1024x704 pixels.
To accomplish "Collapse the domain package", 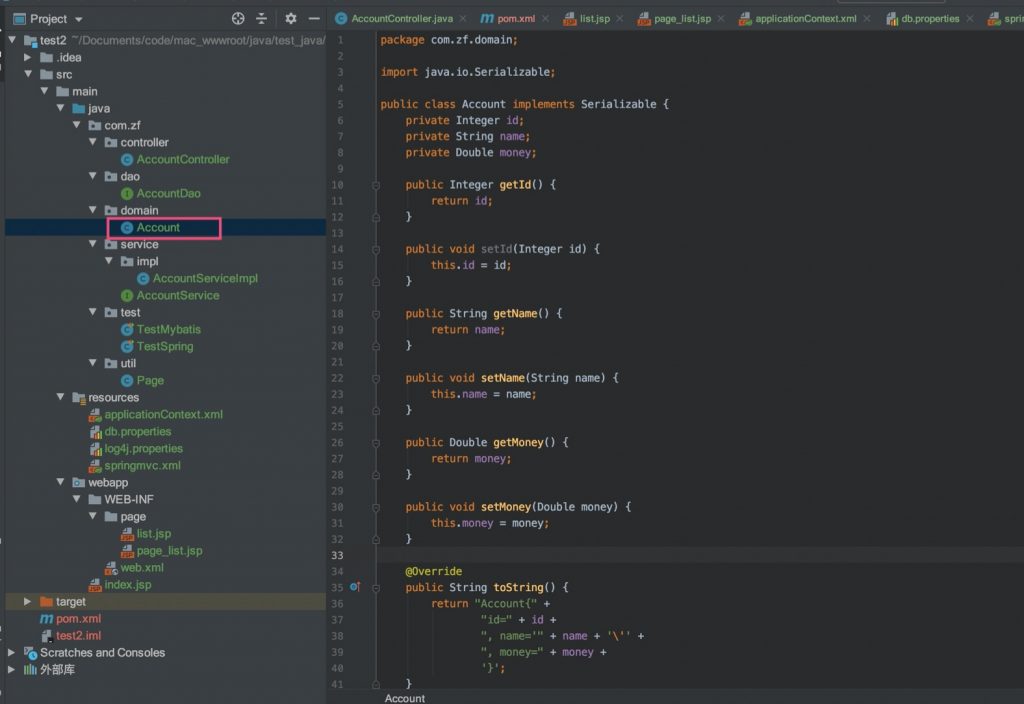I will (93, 210).
